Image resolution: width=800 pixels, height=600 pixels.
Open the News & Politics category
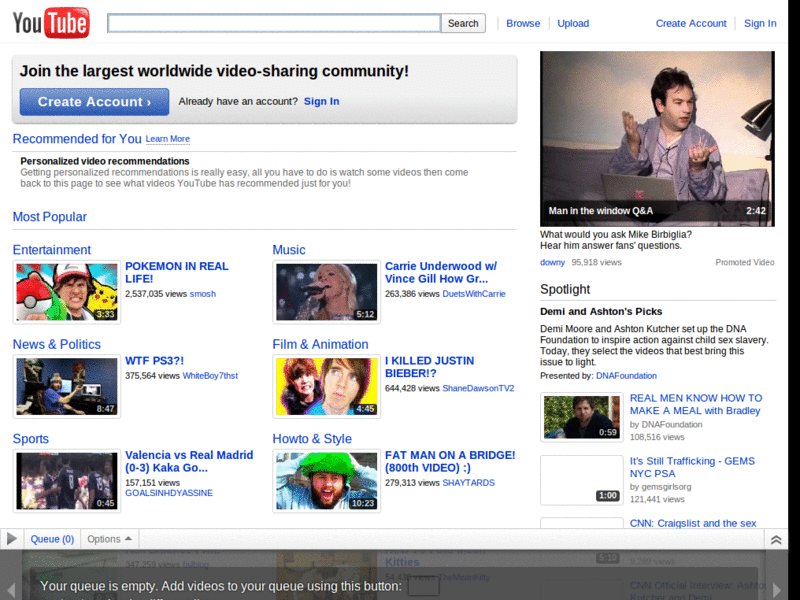pos(57,344)
